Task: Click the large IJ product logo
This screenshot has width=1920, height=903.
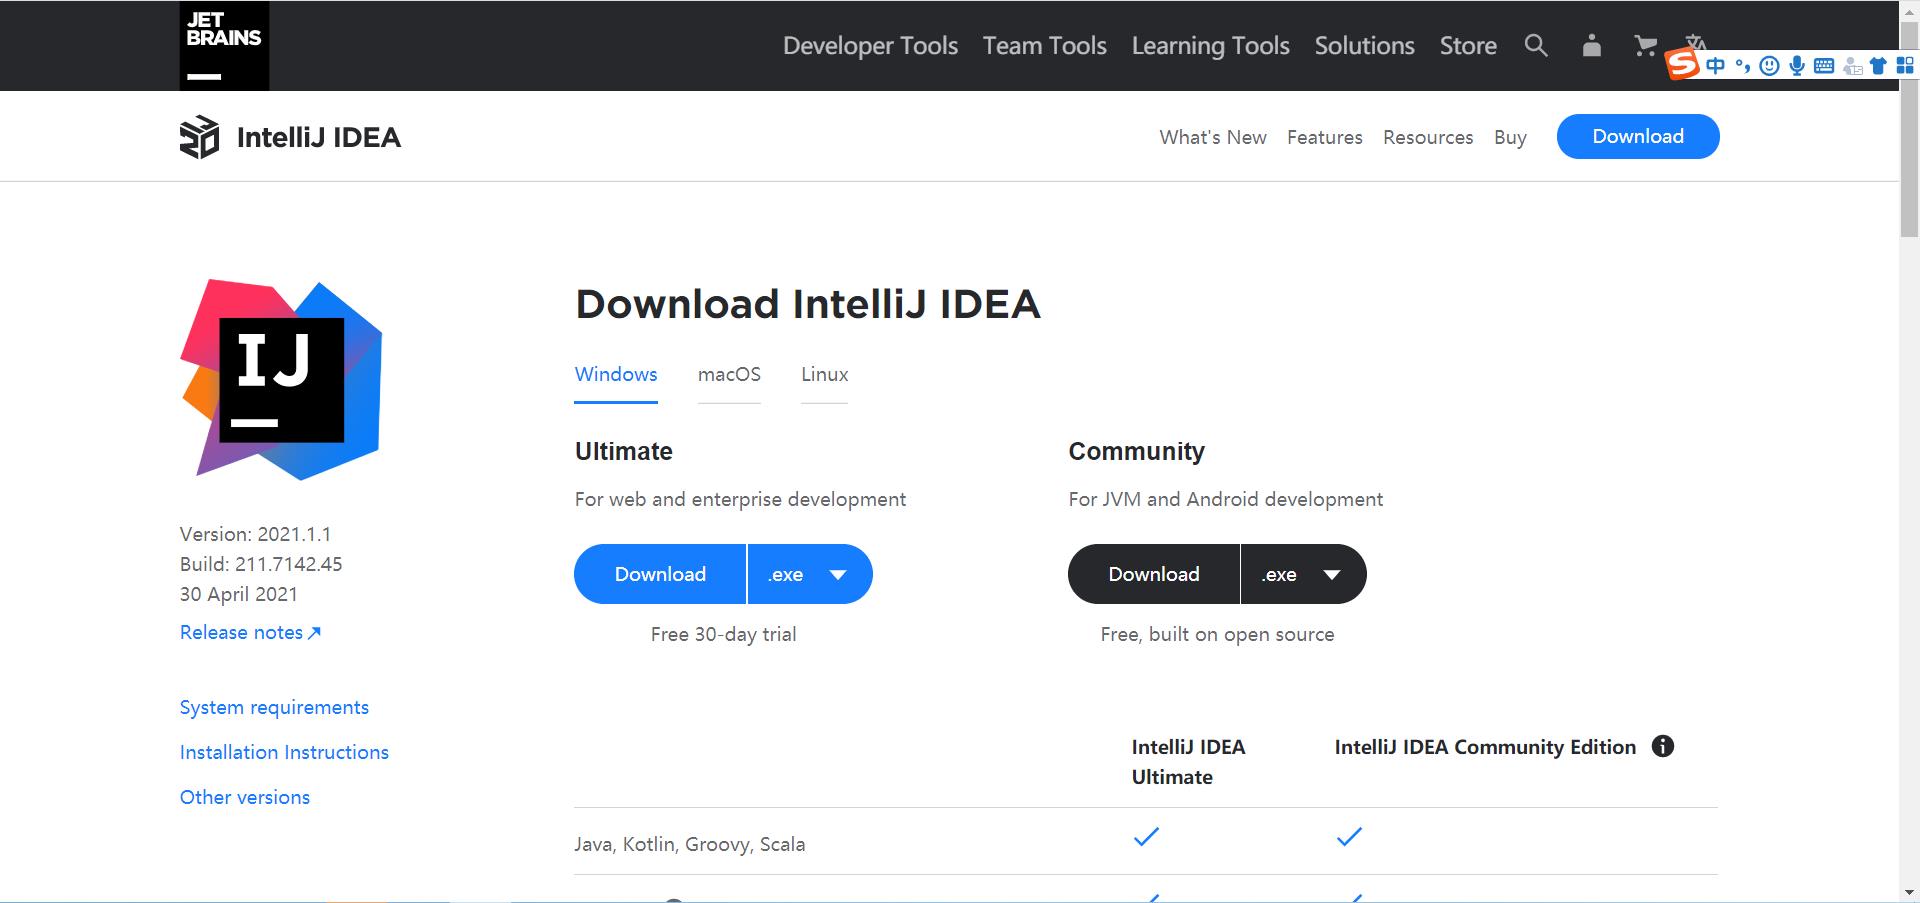Action: pos(281,380)
